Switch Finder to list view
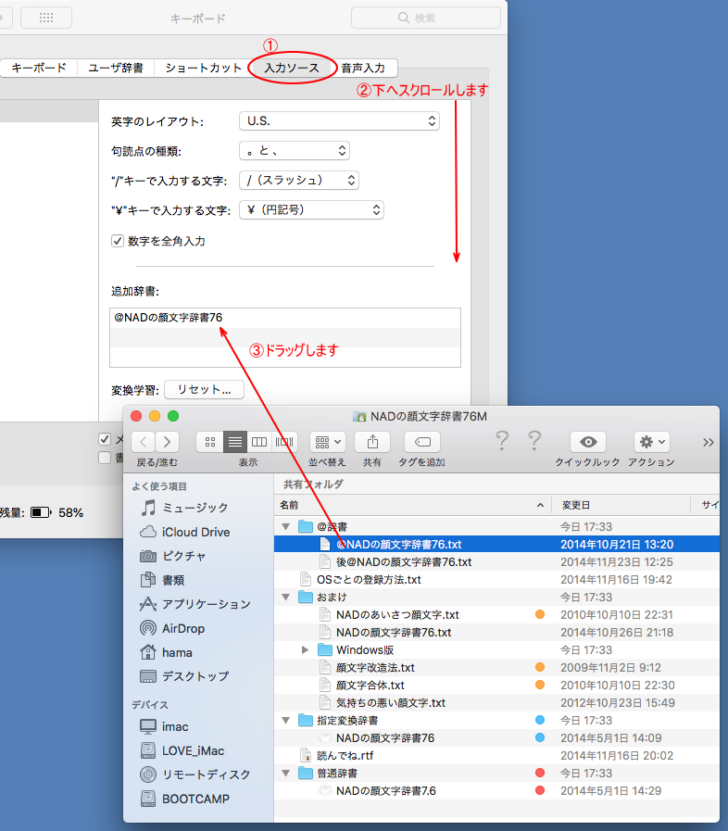 tap(235, 442)
